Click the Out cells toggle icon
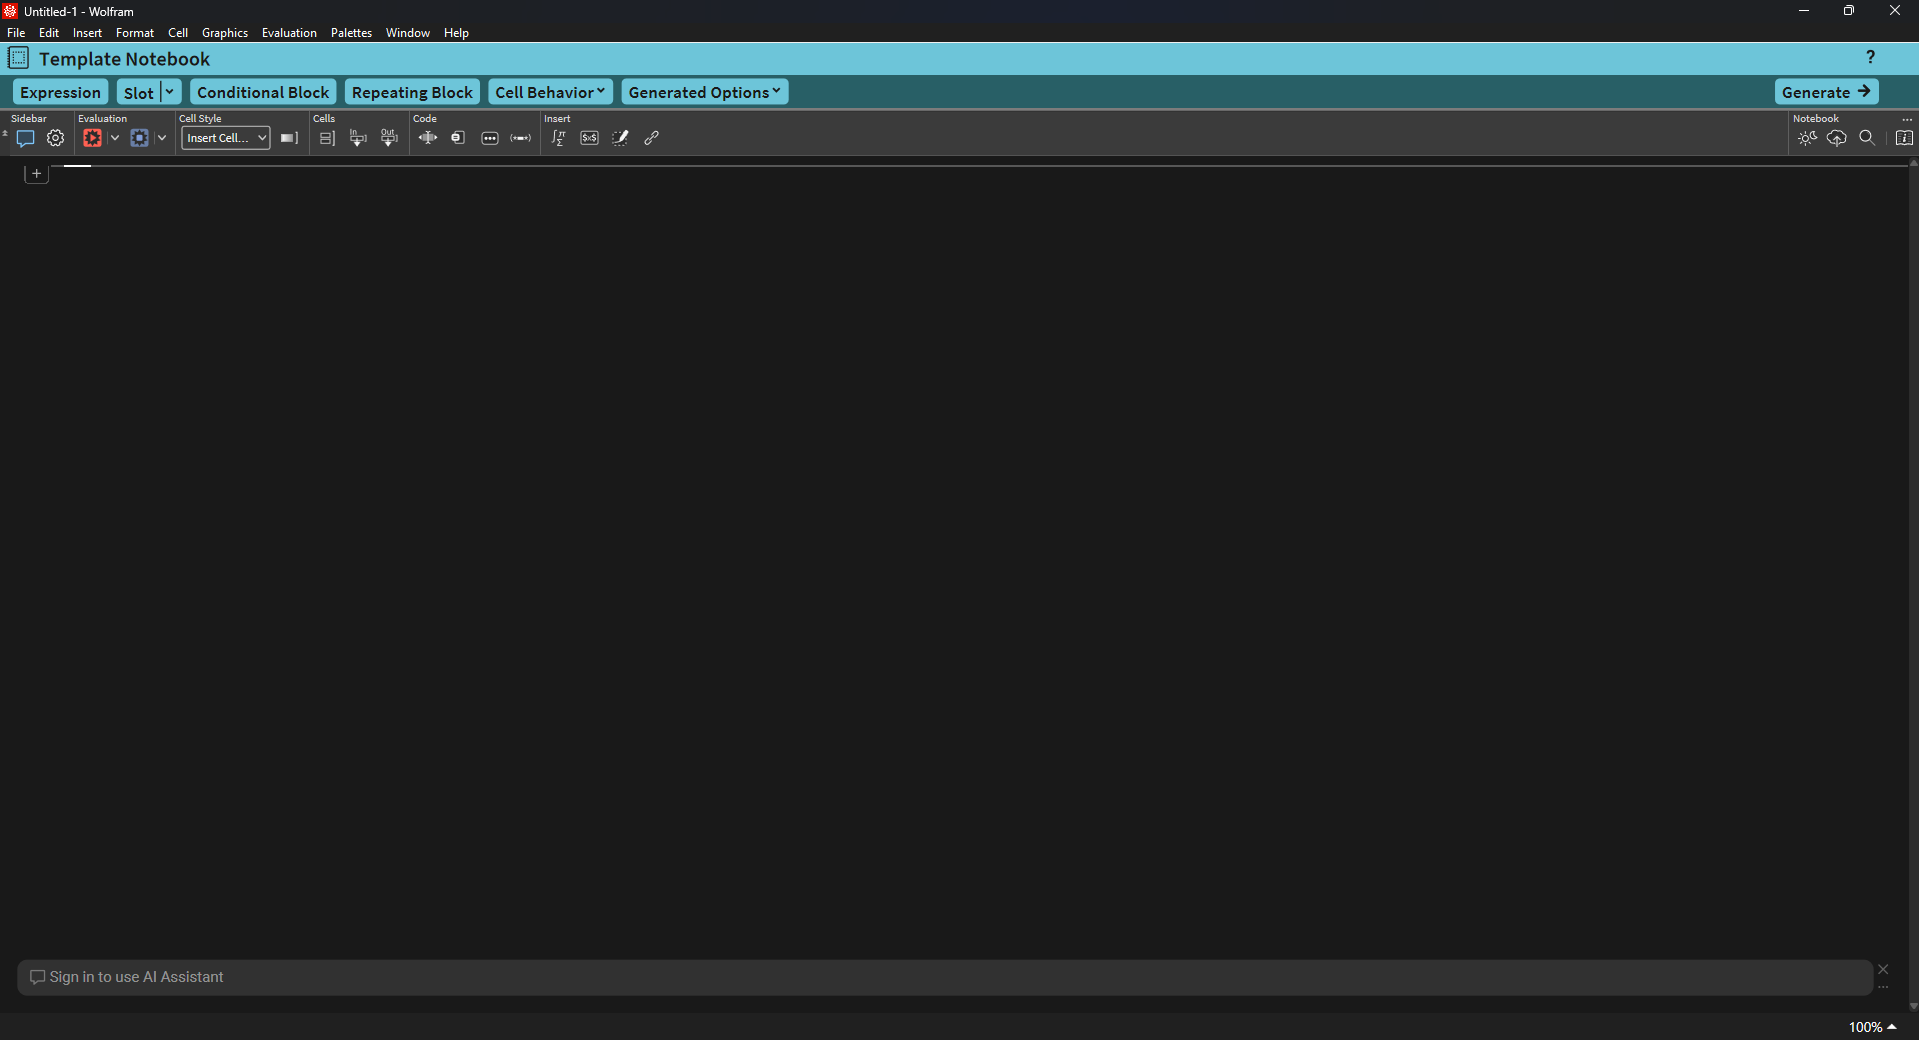This screenshot has width=1919, height=1040. click(389, 138)
